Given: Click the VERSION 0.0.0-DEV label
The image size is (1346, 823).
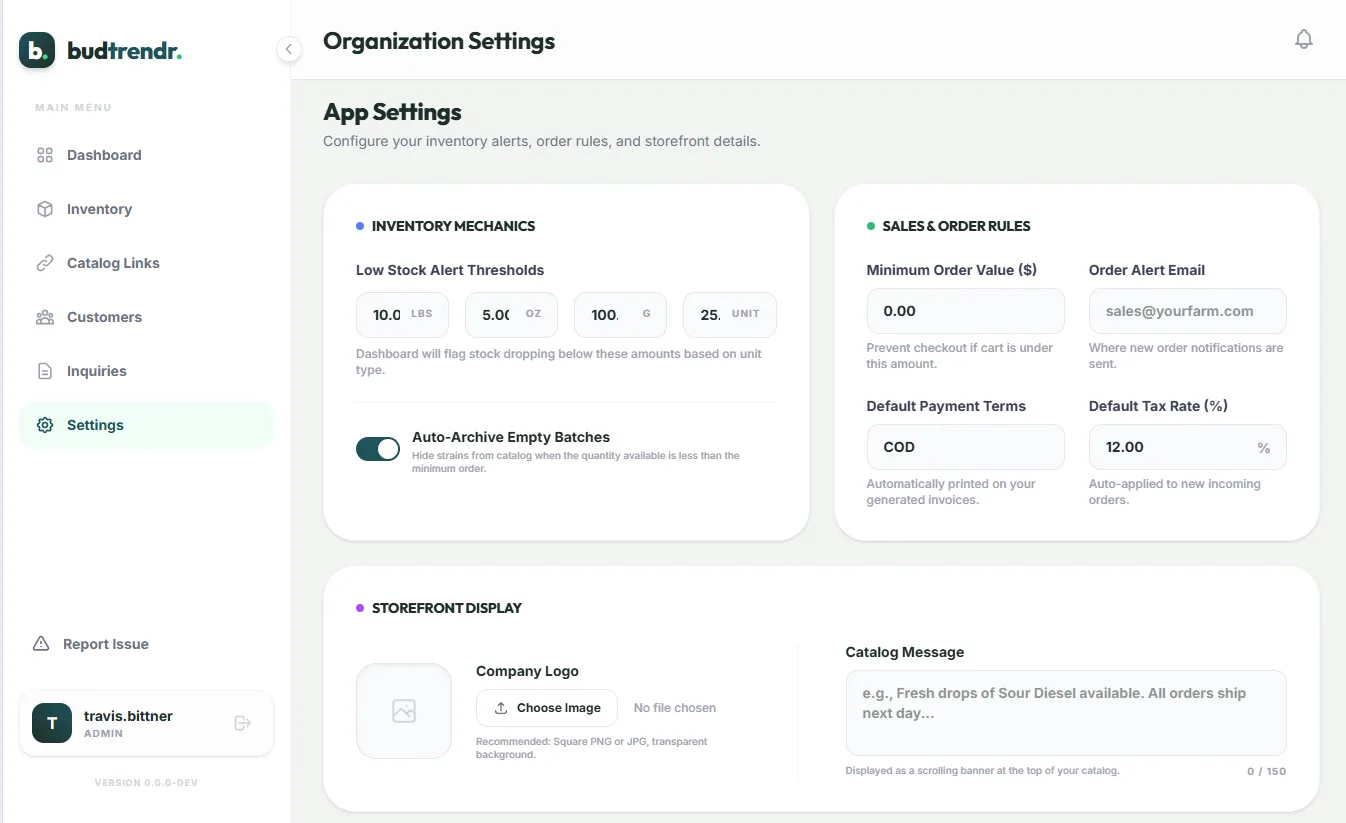Looking at the screenshot, I should (146, 783).
